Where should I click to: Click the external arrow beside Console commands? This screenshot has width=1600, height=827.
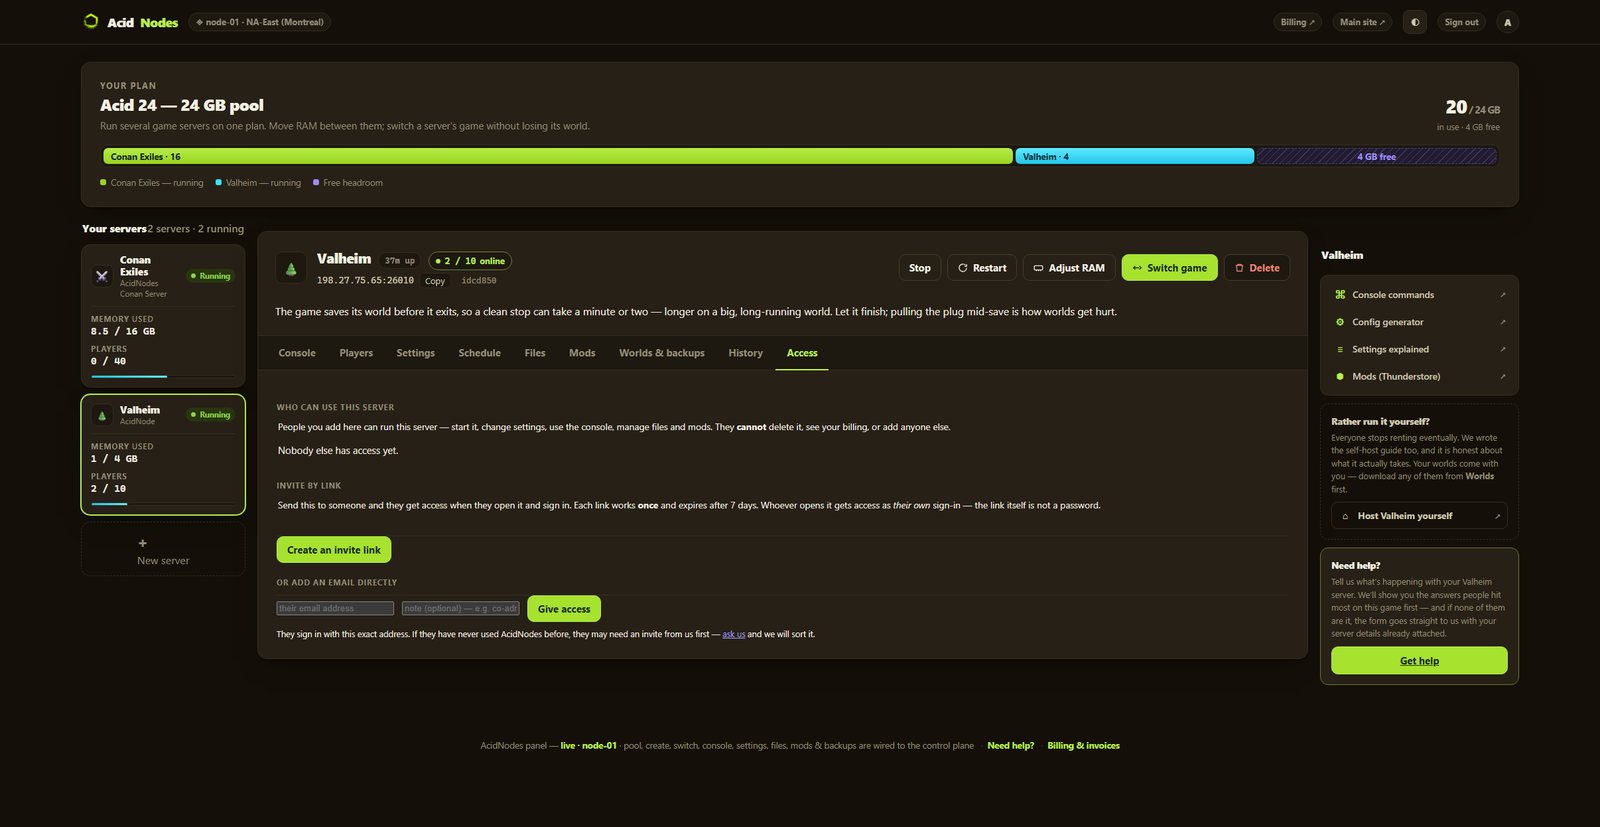[1503, 295]
